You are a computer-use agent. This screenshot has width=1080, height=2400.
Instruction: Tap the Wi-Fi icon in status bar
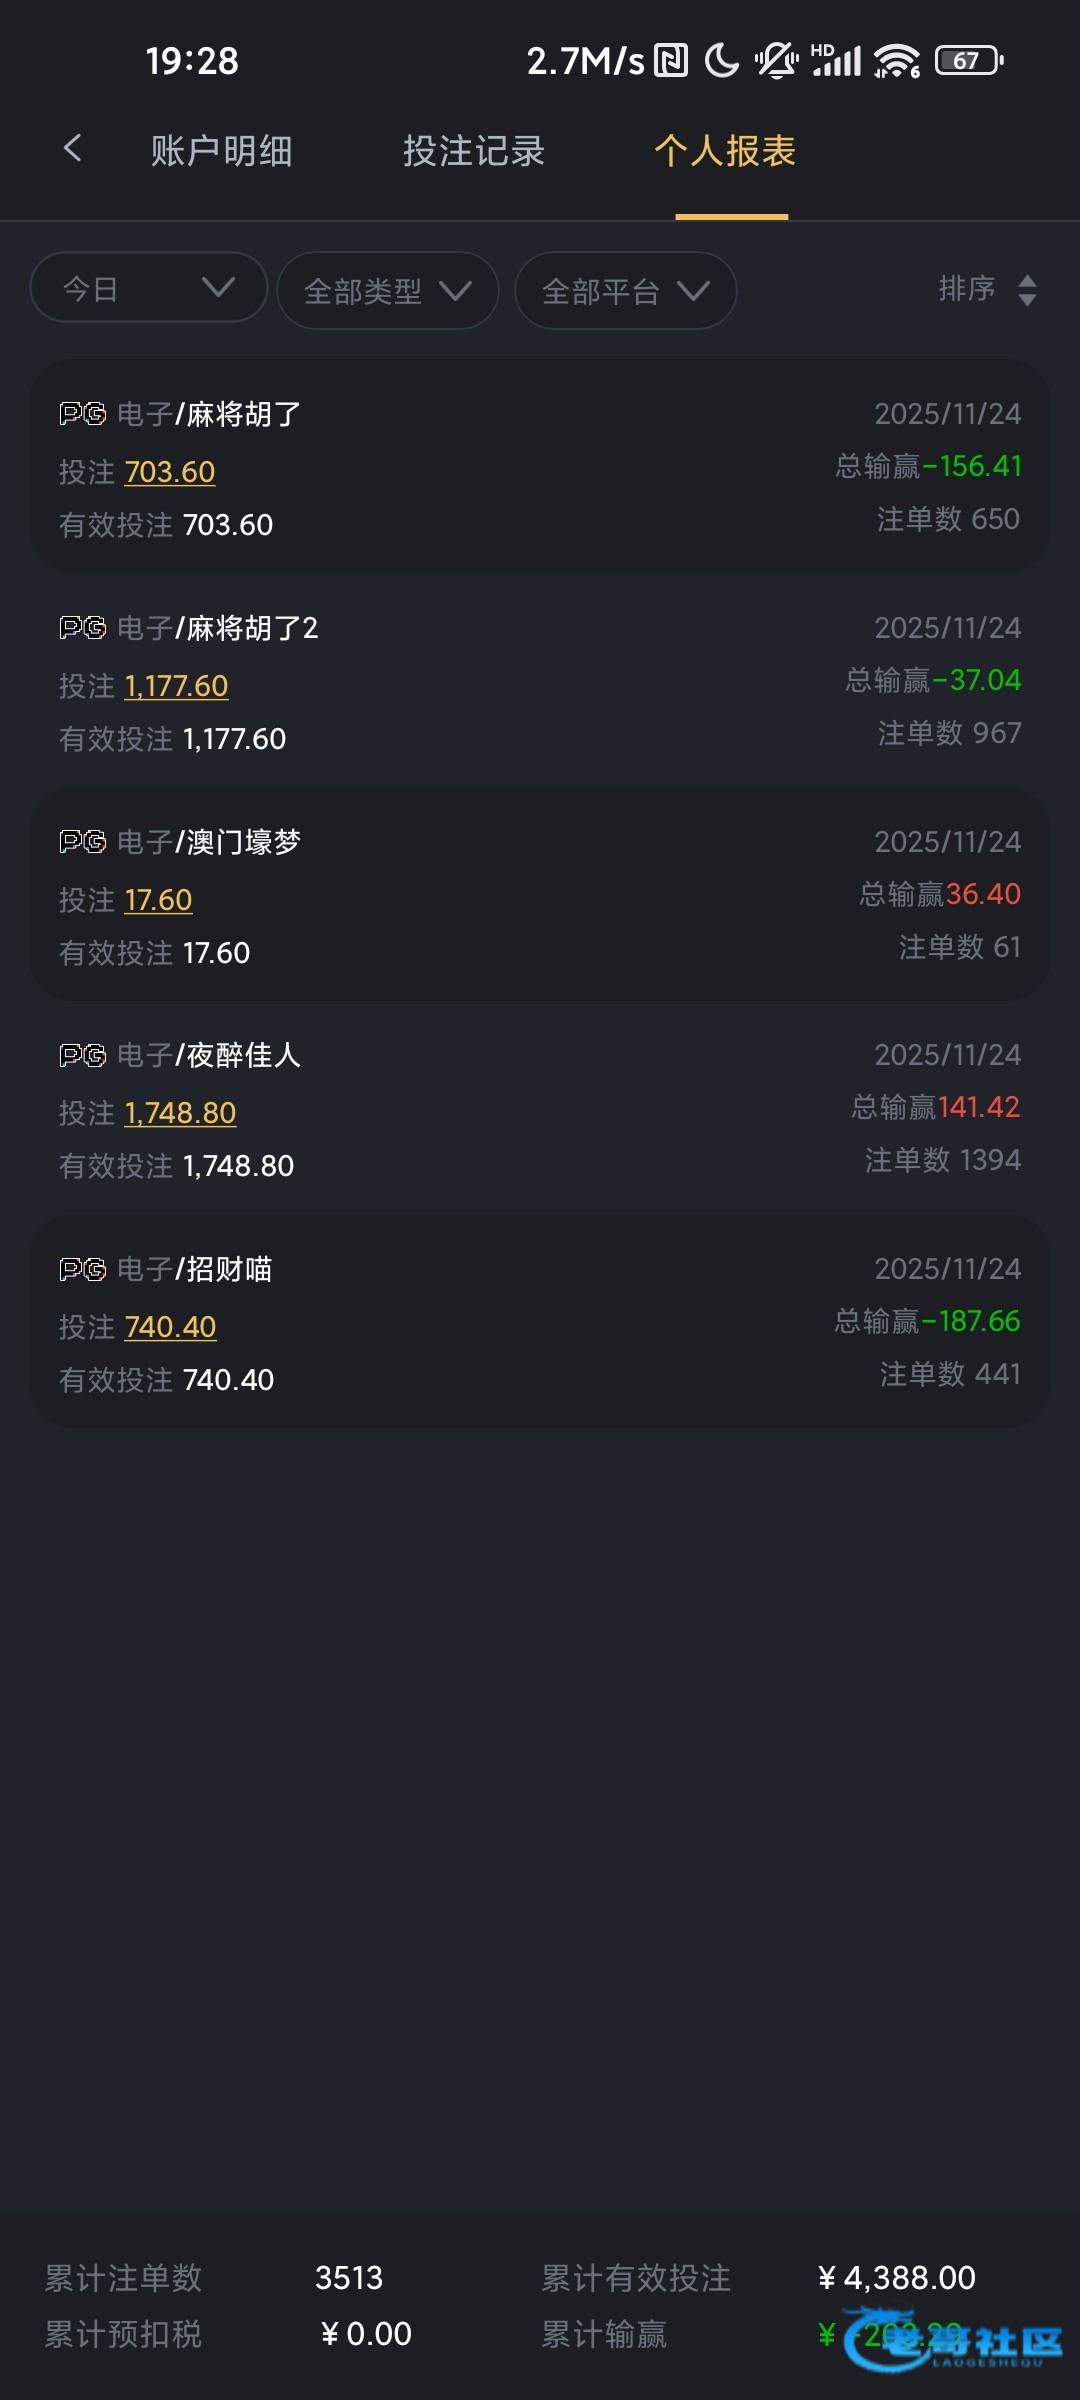[896, 61]
